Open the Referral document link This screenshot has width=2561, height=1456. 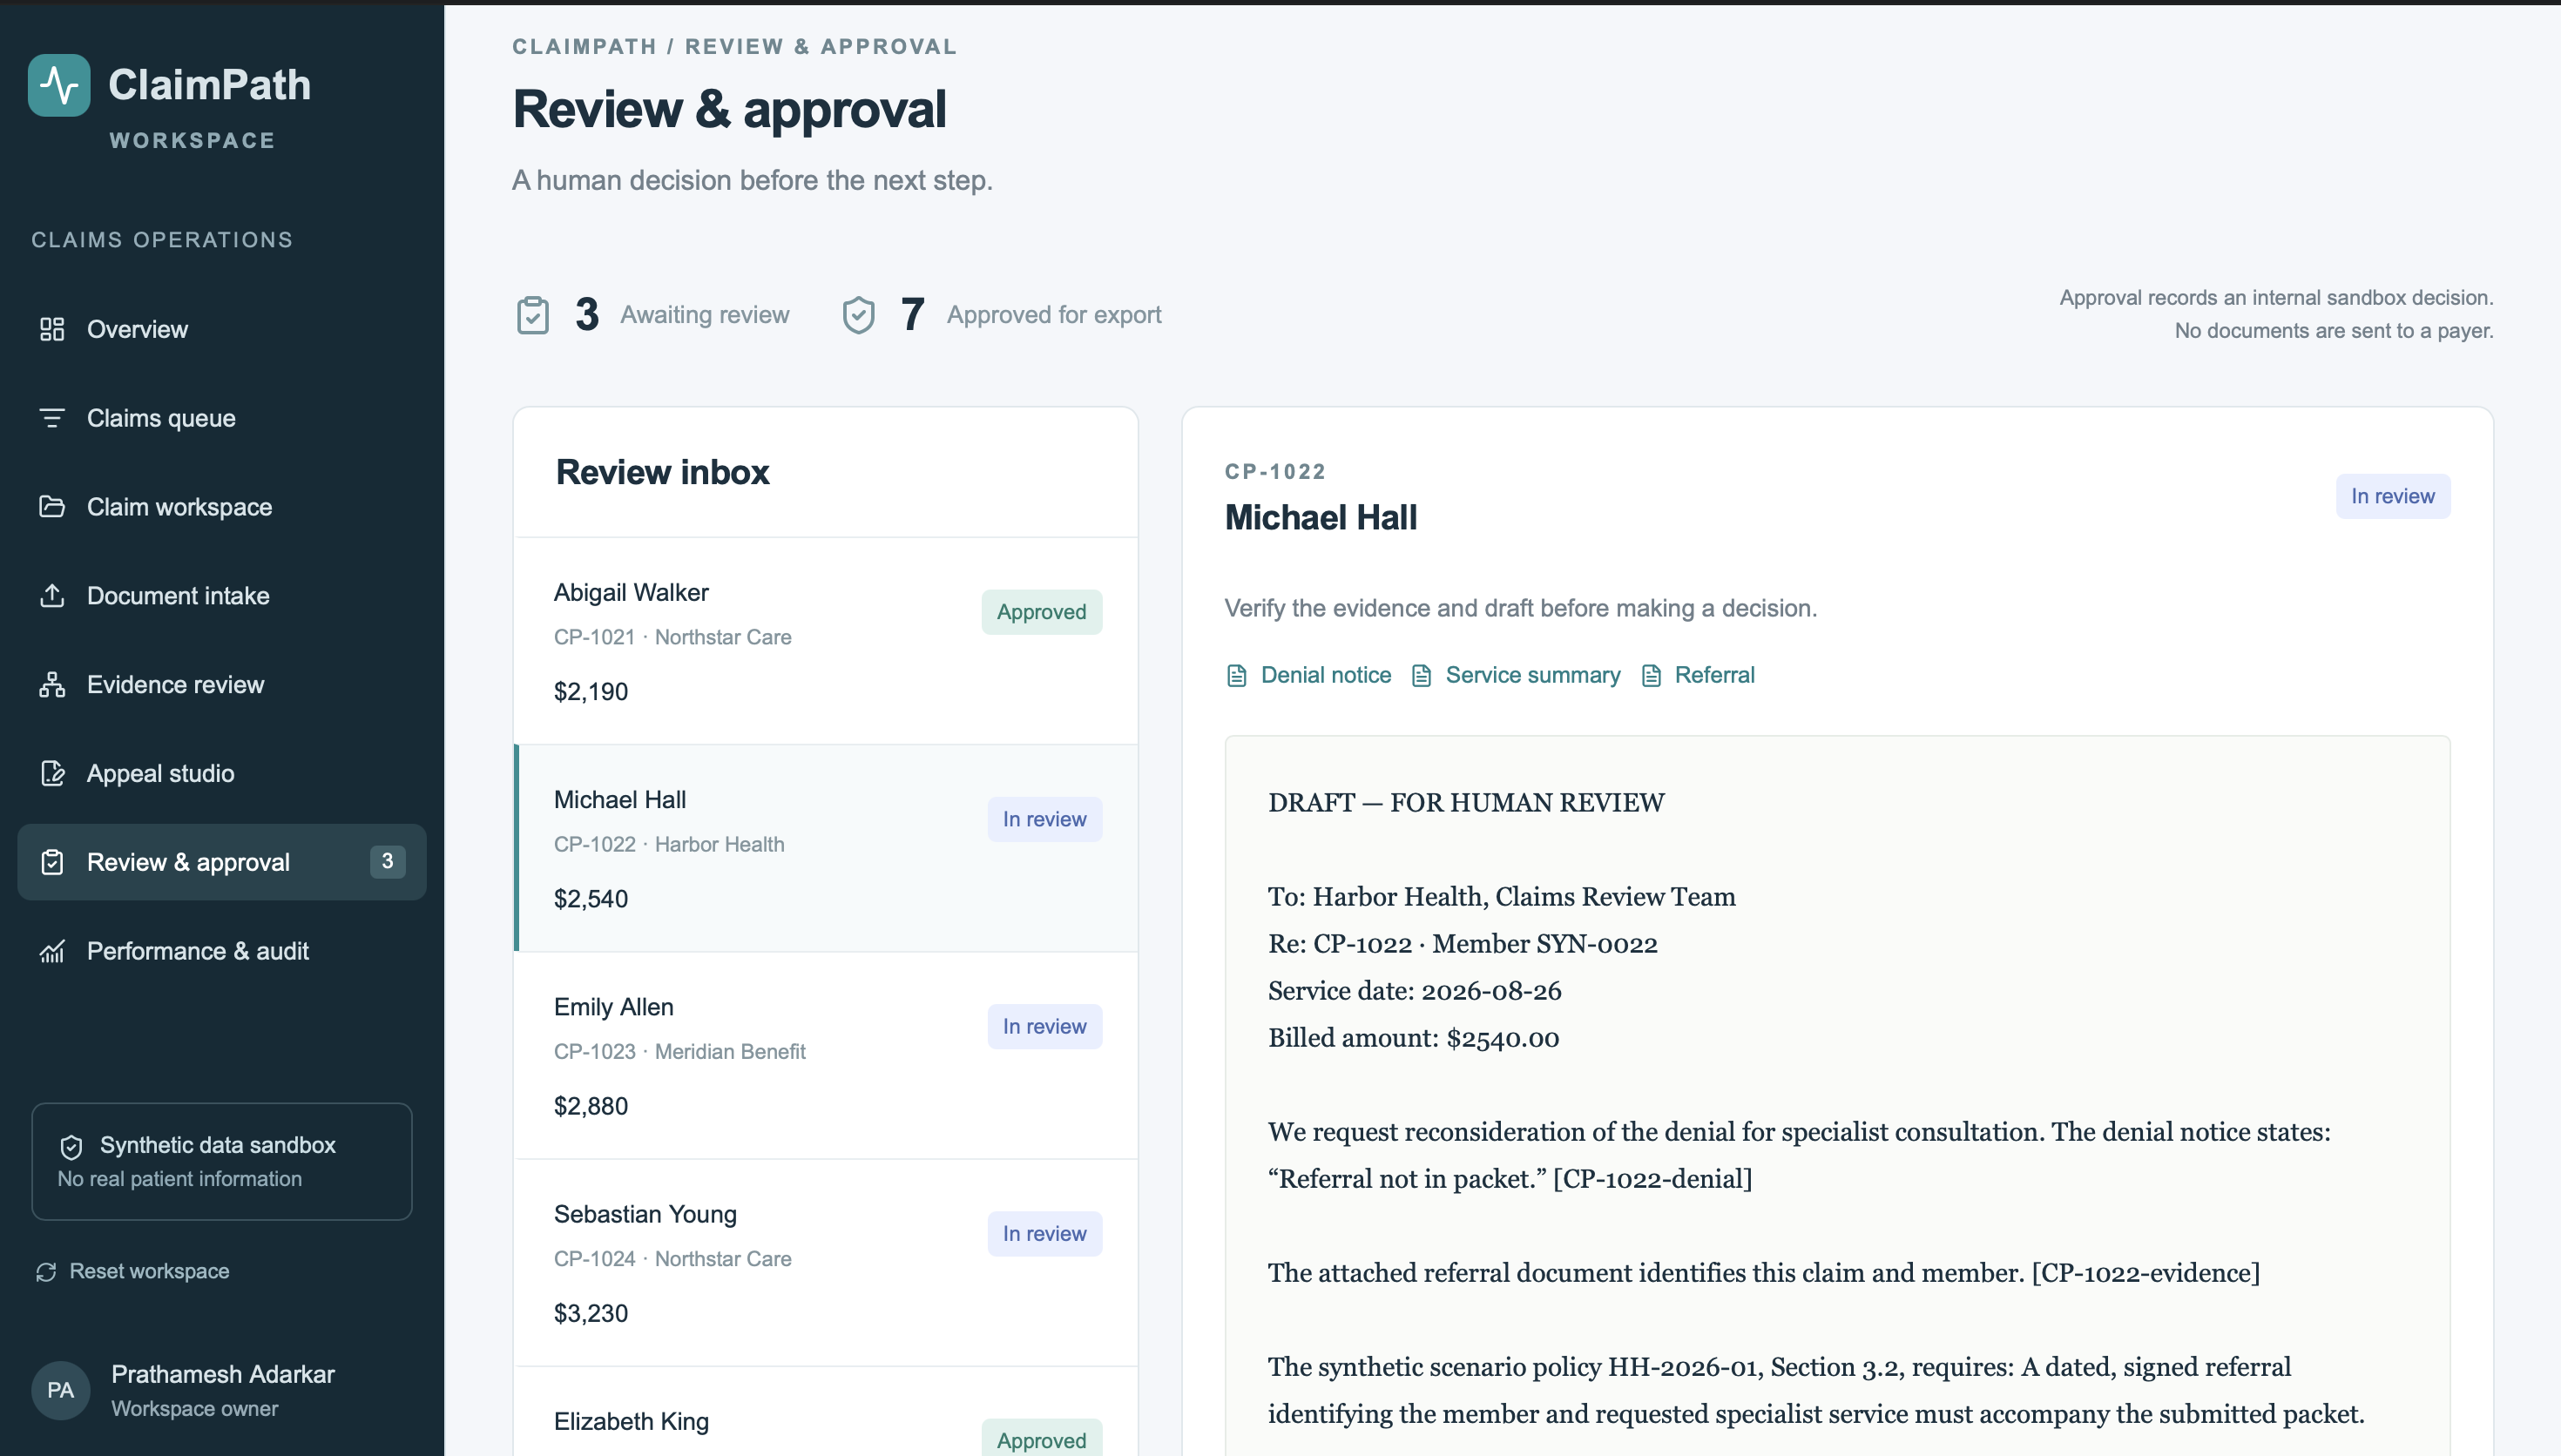(x=1698, y=676)
